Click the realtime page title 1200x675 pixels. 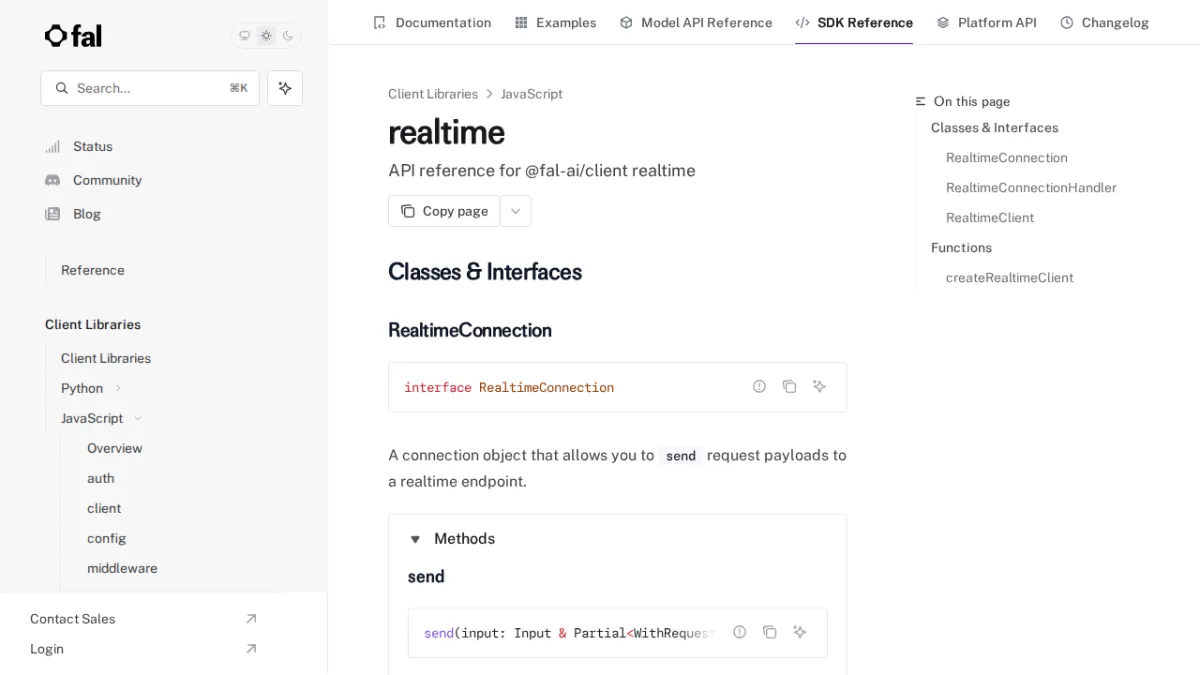point(446,132)
